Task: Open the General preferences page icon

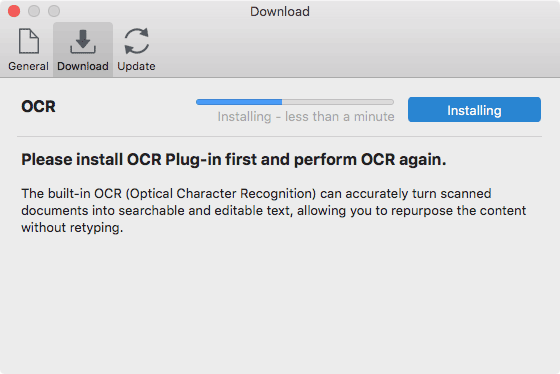Action: tap(29, 41)
